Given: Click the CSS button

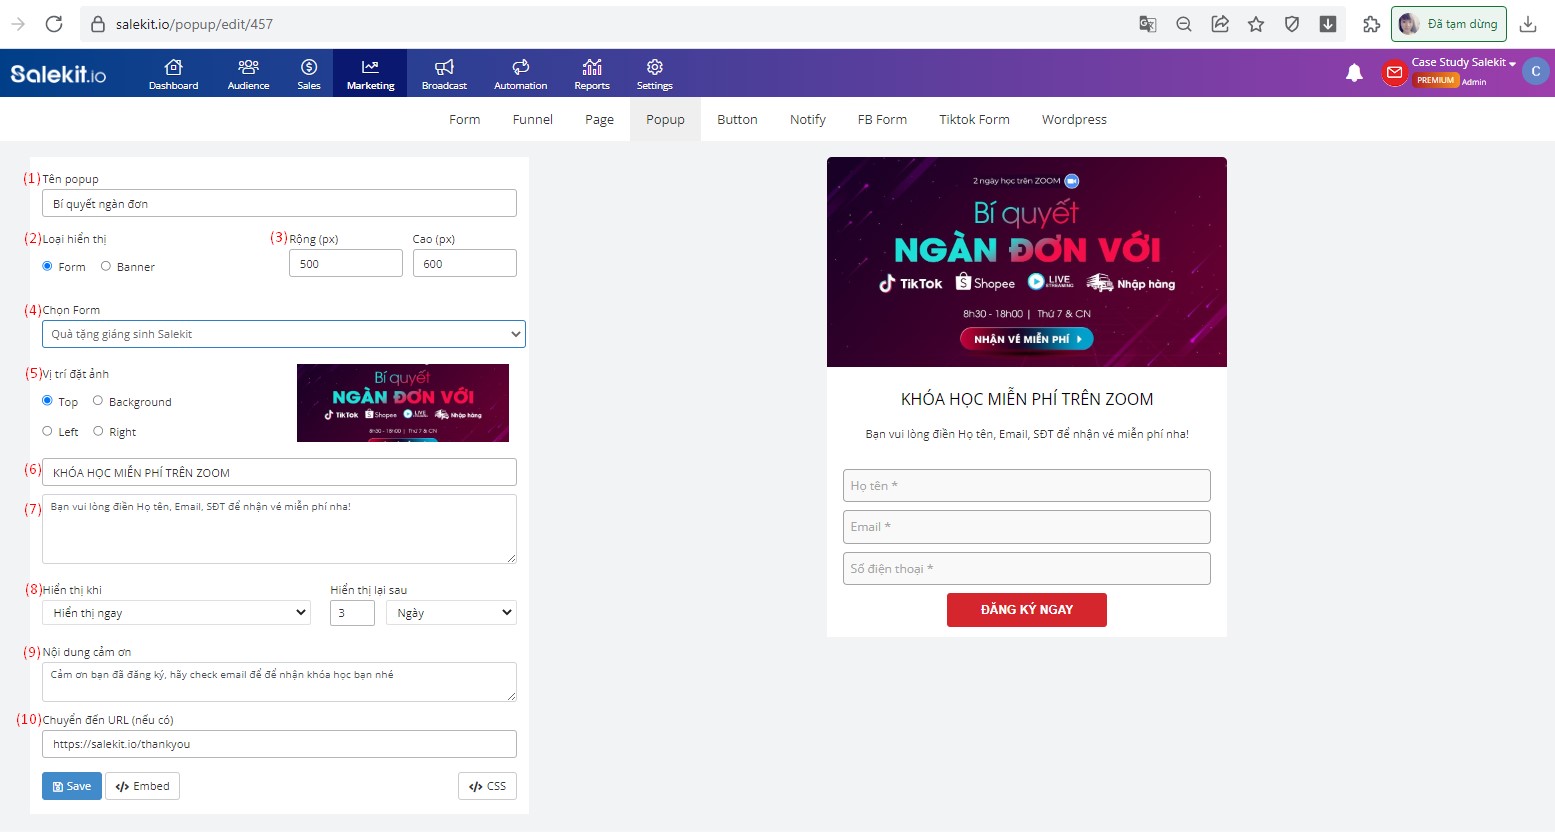Looking at the screenshot, I should (x=487, y=786).
